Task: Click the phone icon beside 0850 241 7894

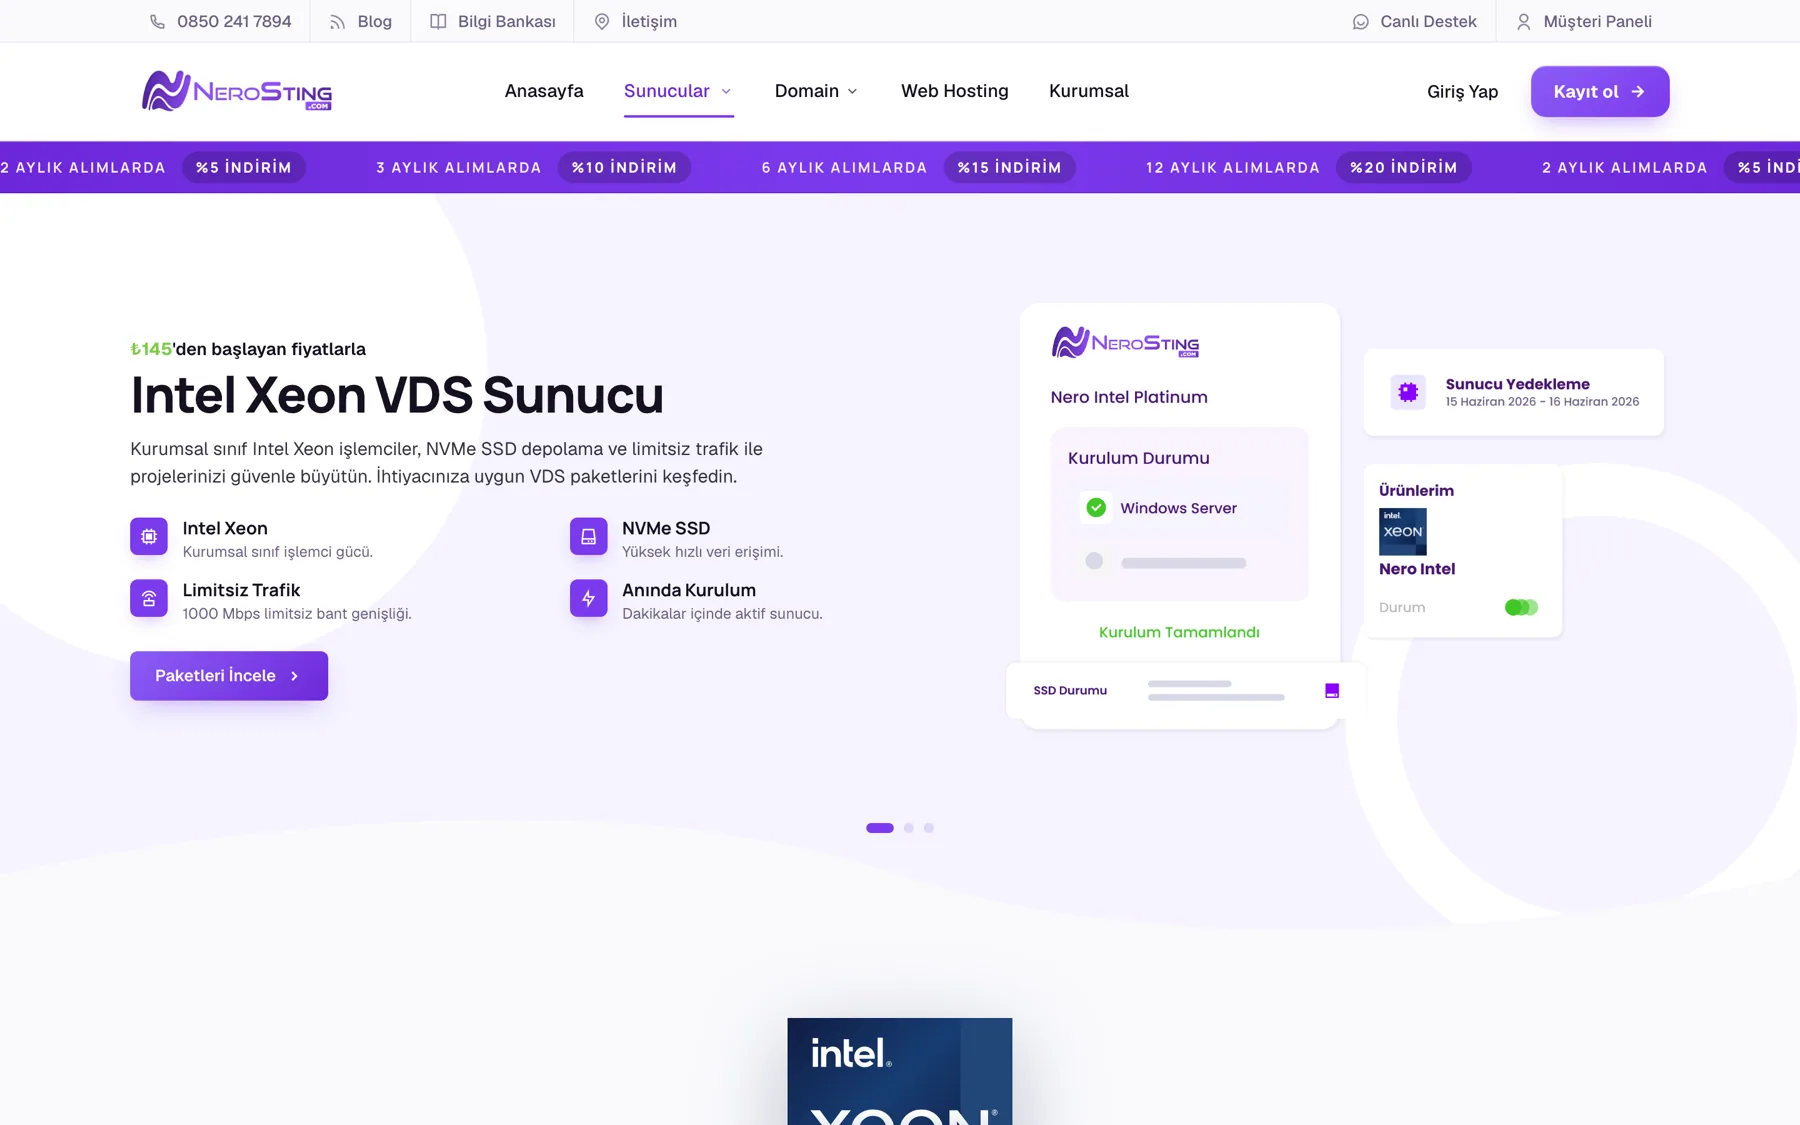Action: [157, 22]
